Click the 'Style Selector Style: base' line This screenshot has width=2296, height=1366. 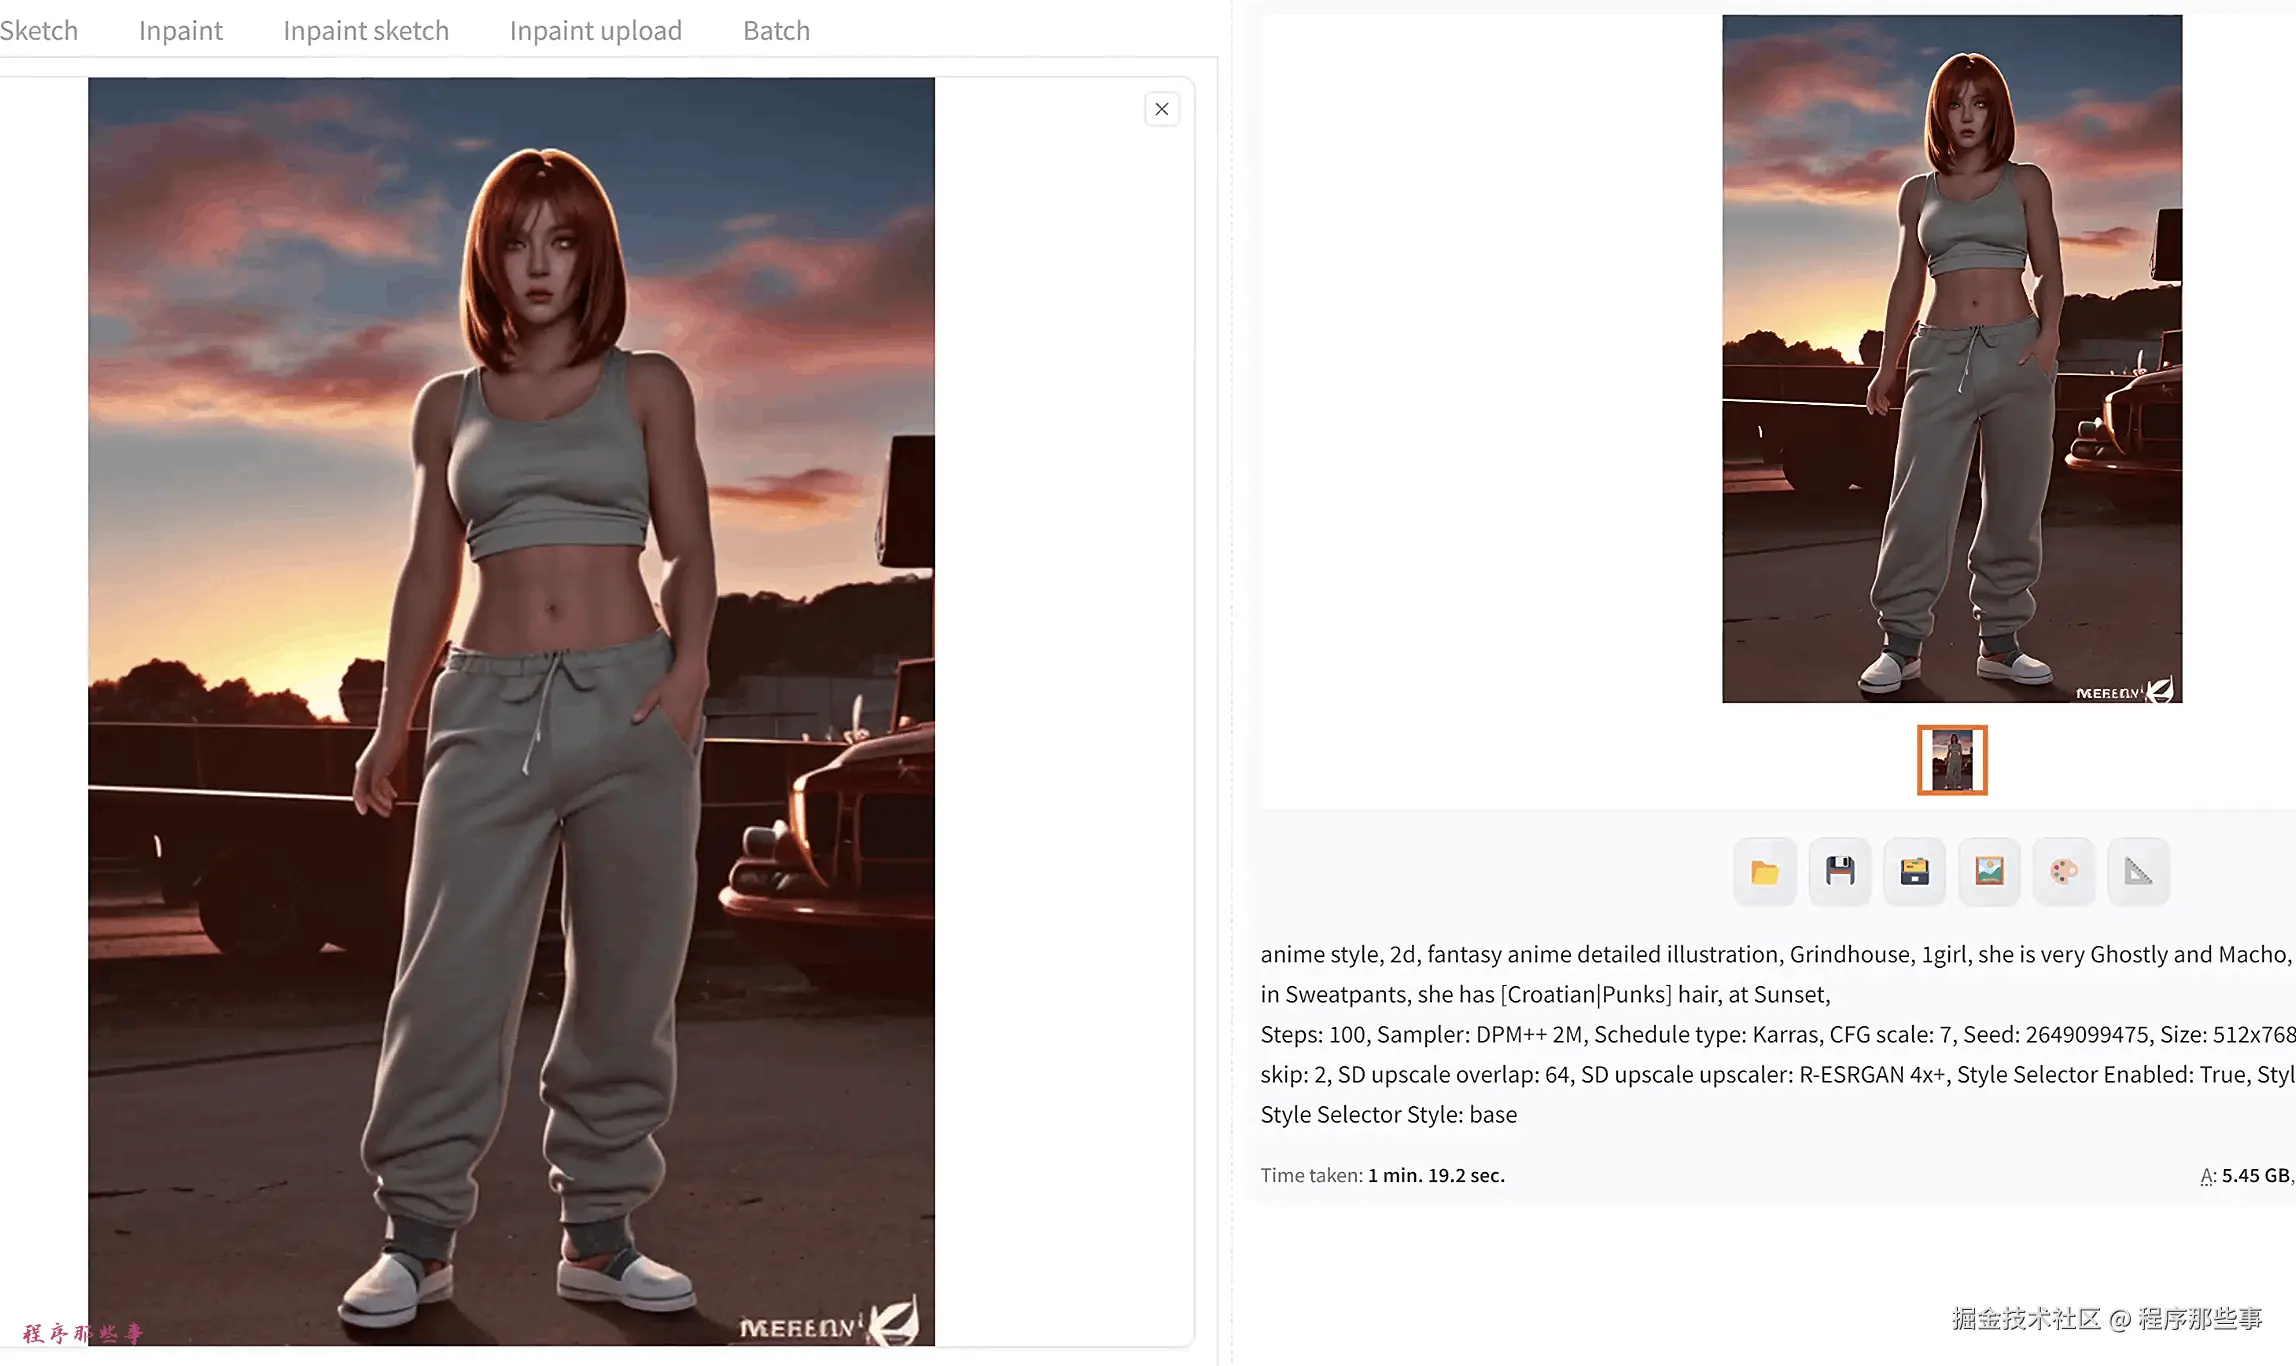(1388, 1114)
